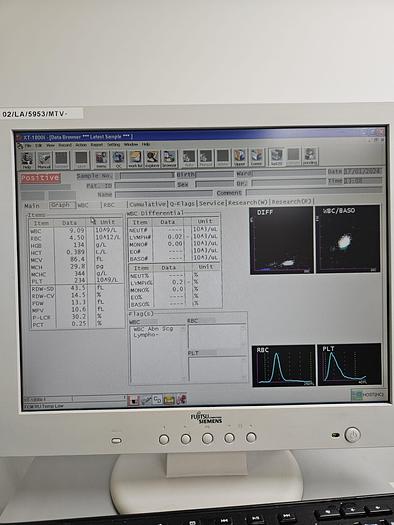Open the Help toolbar icon

pos(26,160)
